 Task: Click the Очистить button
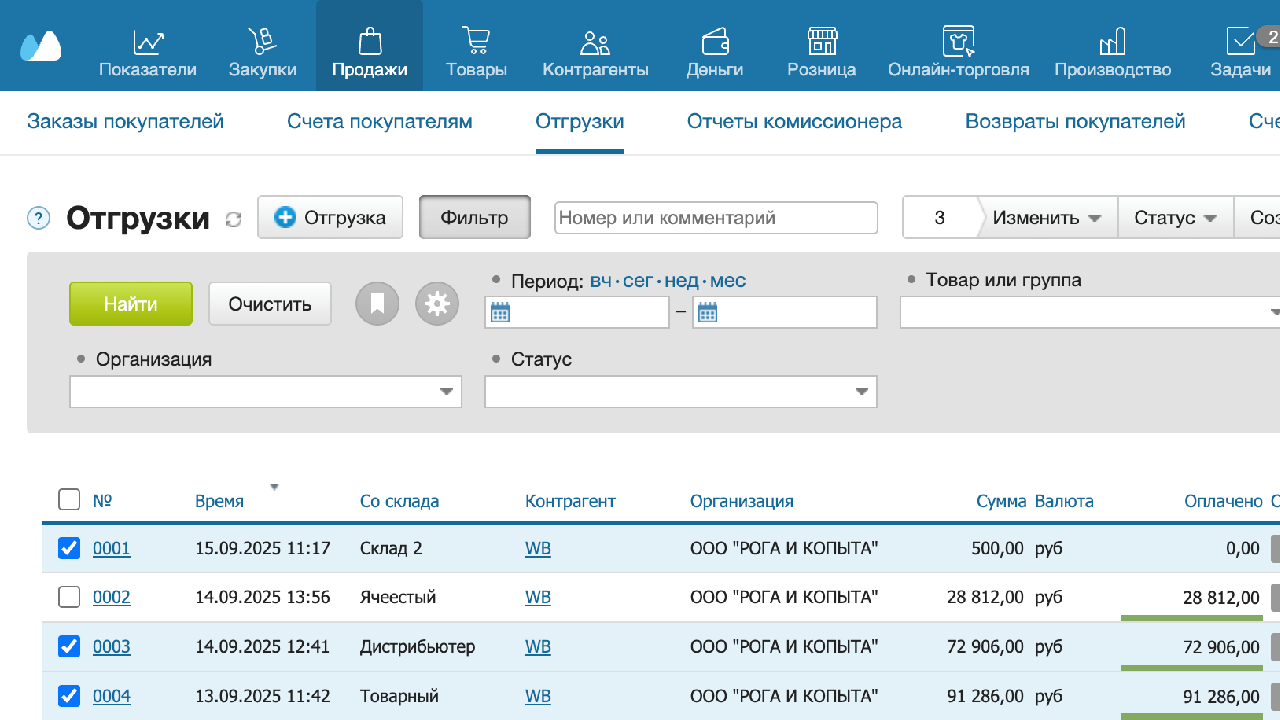click(270, 303)
